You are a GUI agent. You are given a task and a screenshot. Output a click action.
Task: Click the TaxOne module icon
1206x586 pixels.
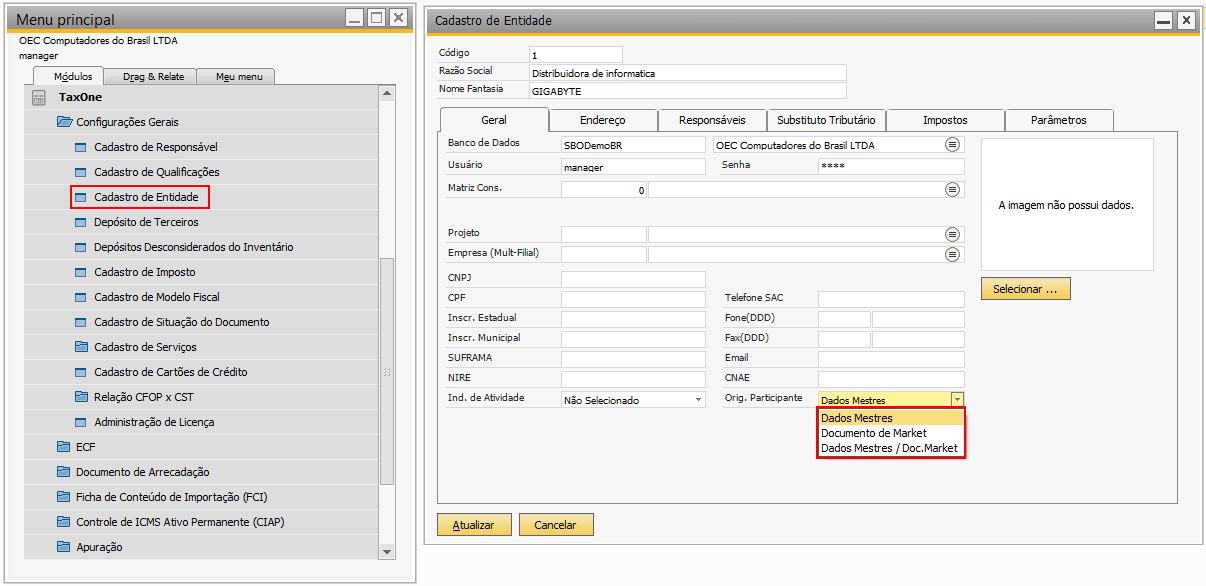[x=39, y=97]
